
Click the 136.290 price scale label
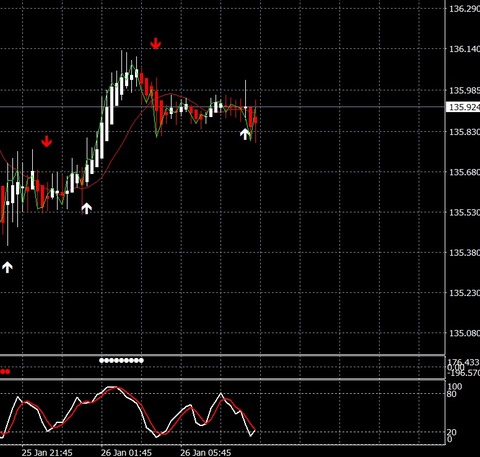click(464, 9)
